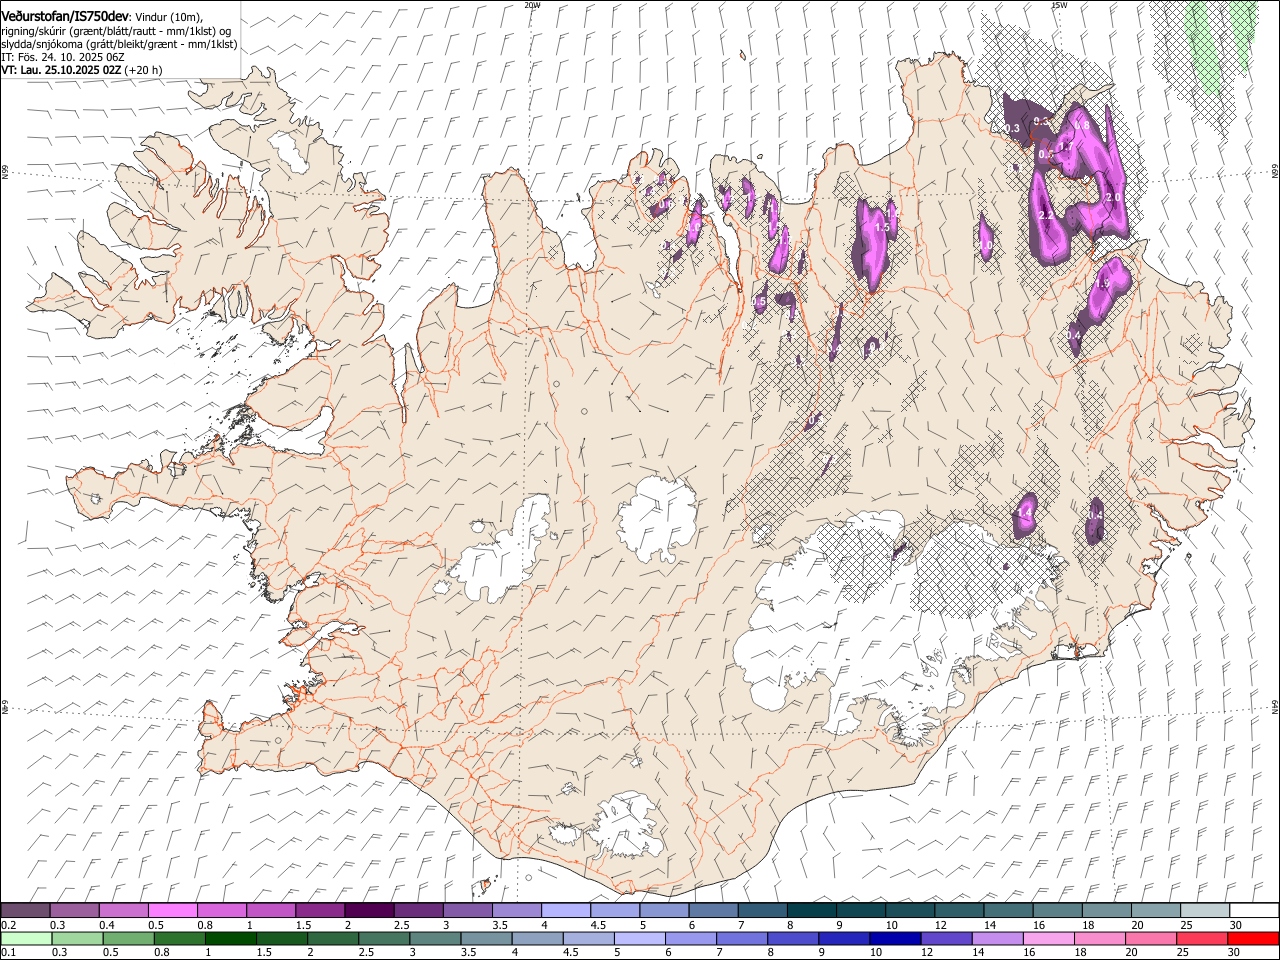Choose the 2 mm swatch in the rain row
This screenshot has height=960, width=1280.
pyautogui.click(x=332, y=939)
